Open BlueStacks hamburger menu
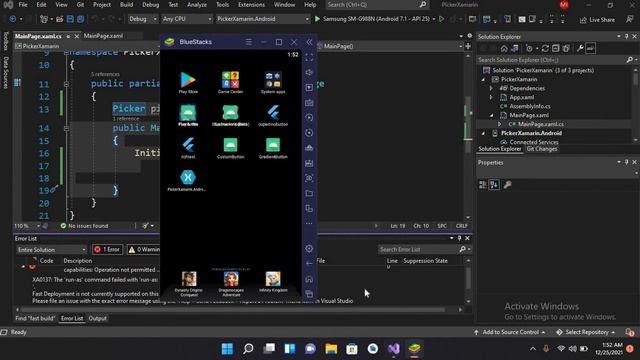The width and height of the screenshot is (640, 360). [x=249, y=42]
